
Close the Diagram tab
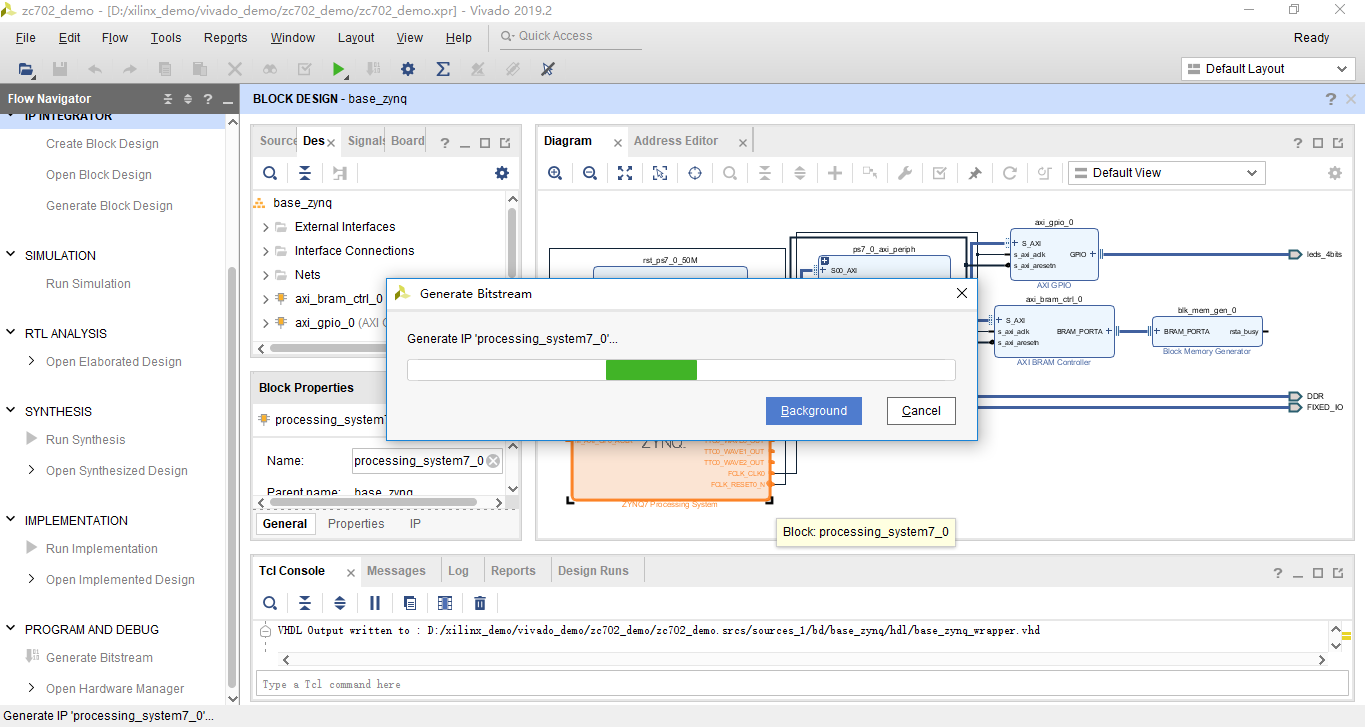[x=618, y=142]
